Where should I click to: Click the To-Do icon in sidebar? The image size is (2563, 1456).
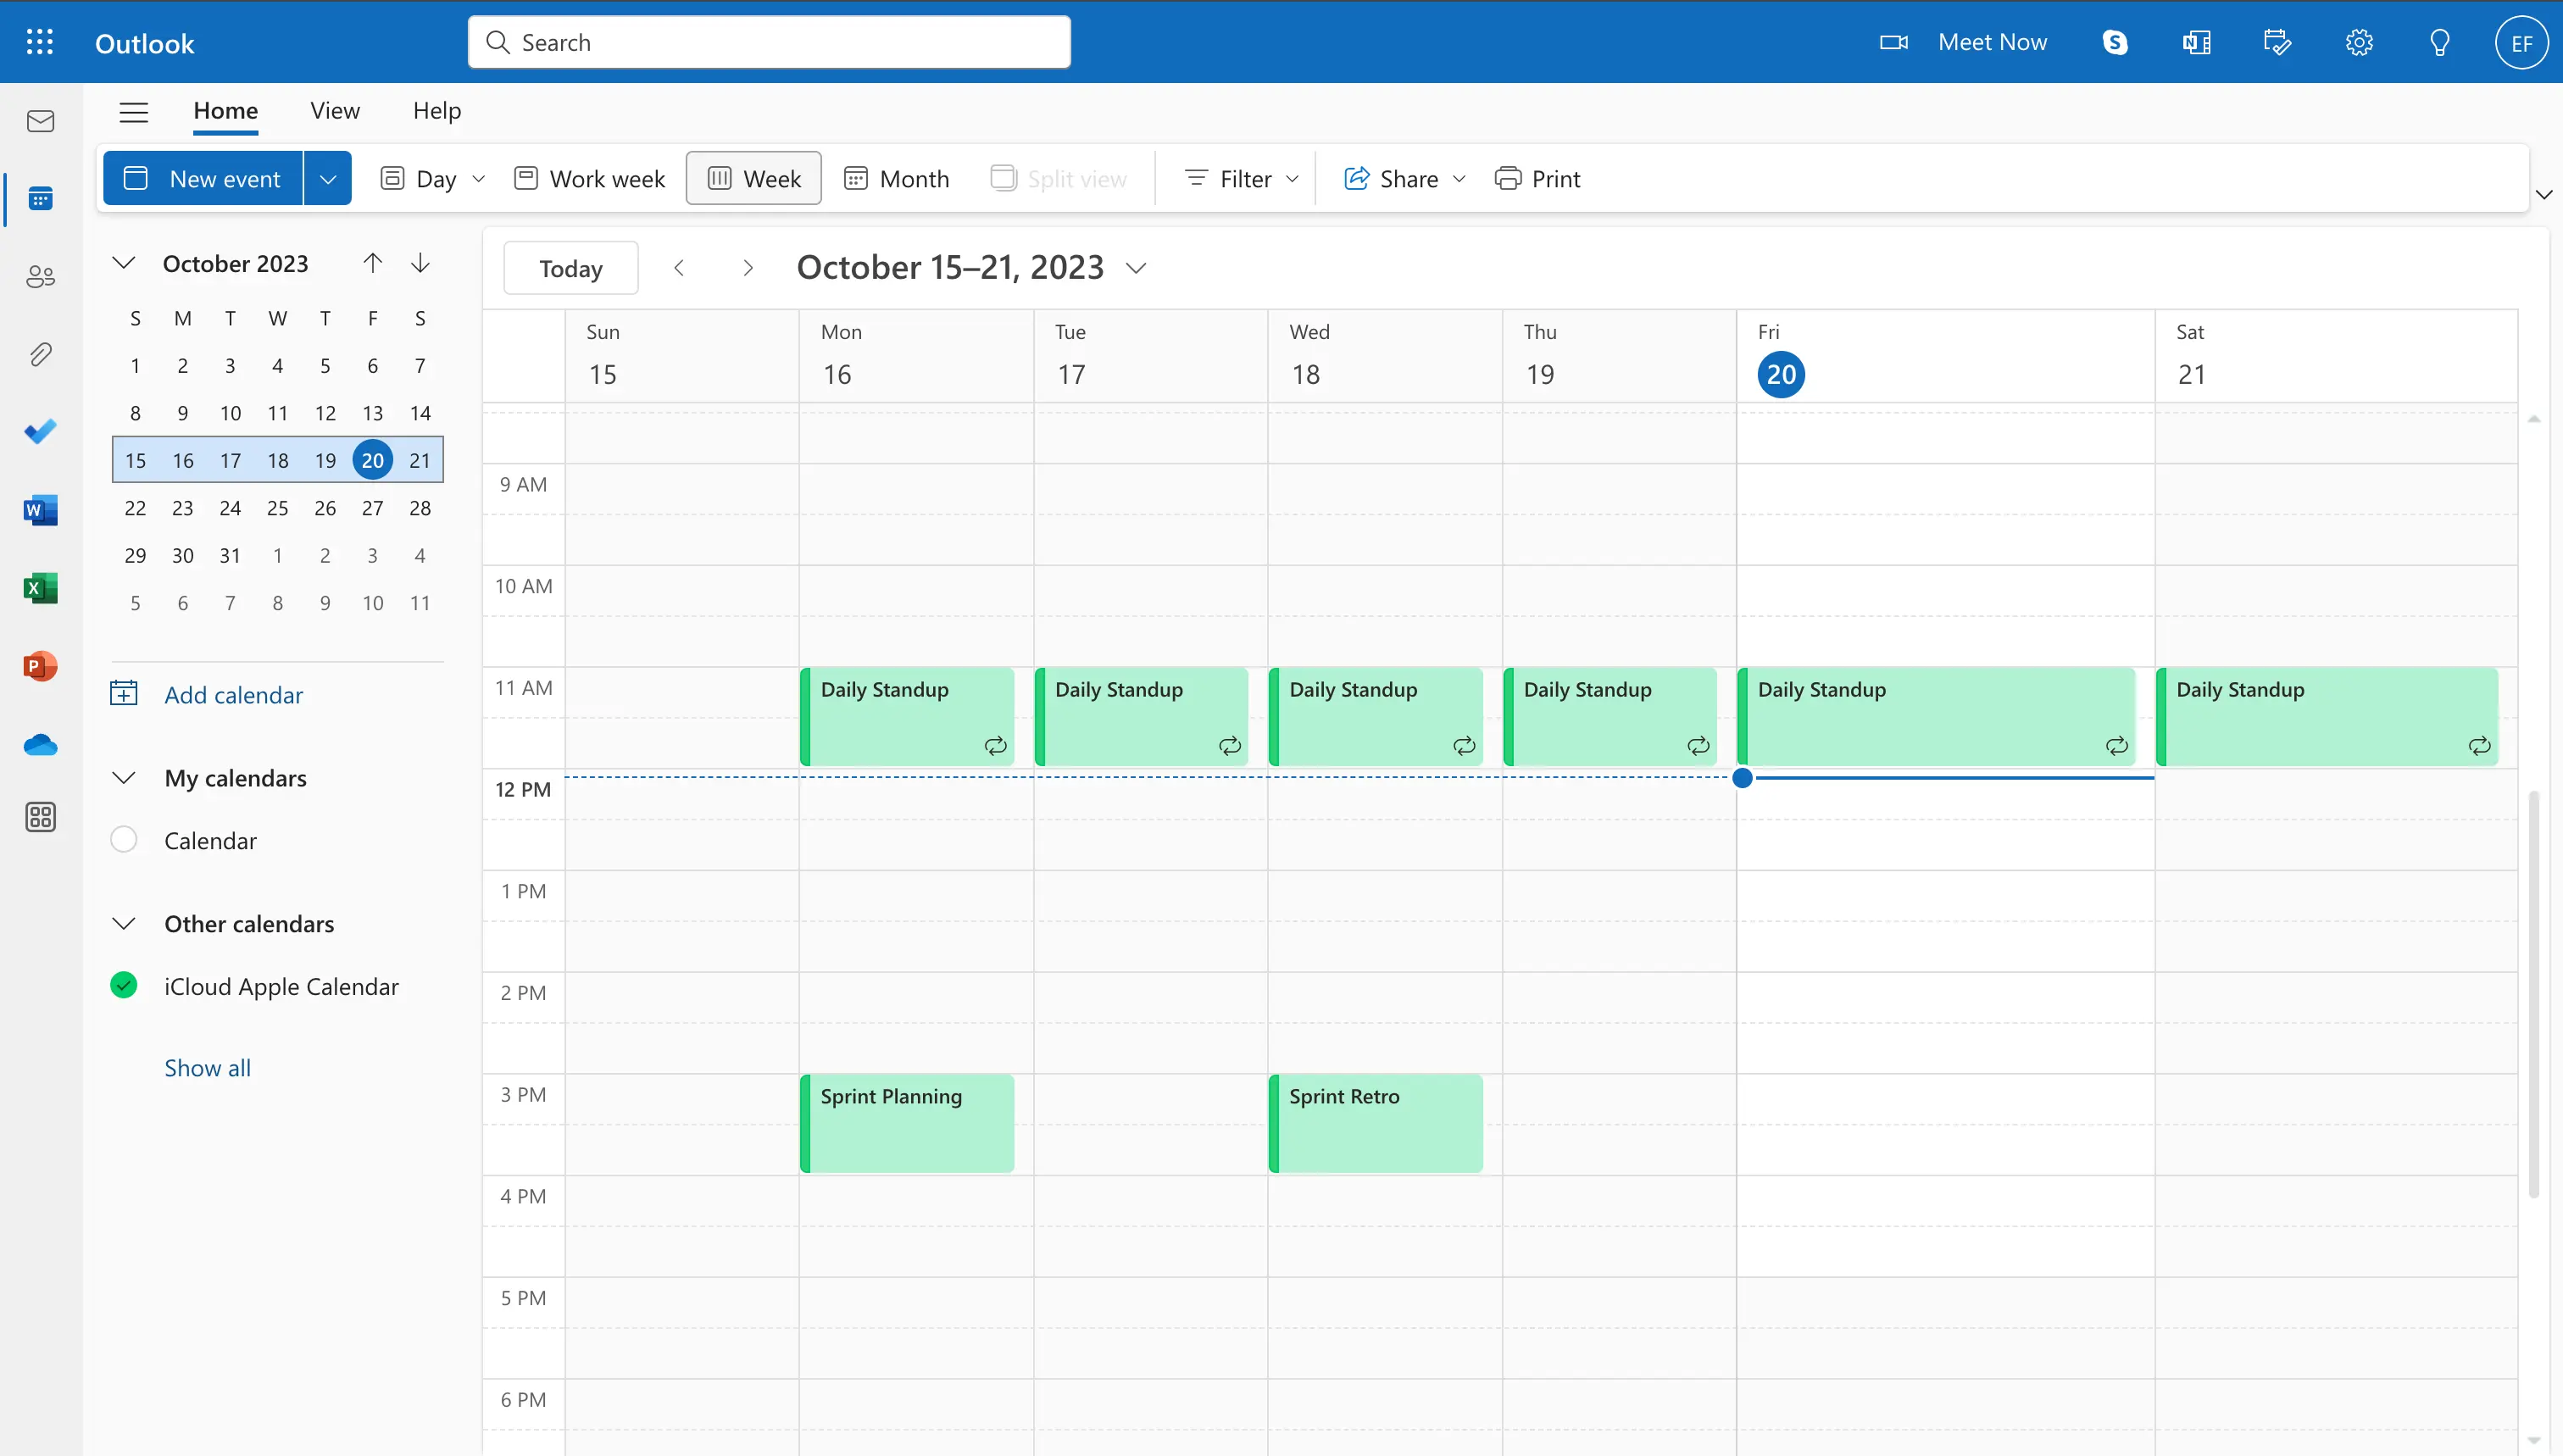41,431
